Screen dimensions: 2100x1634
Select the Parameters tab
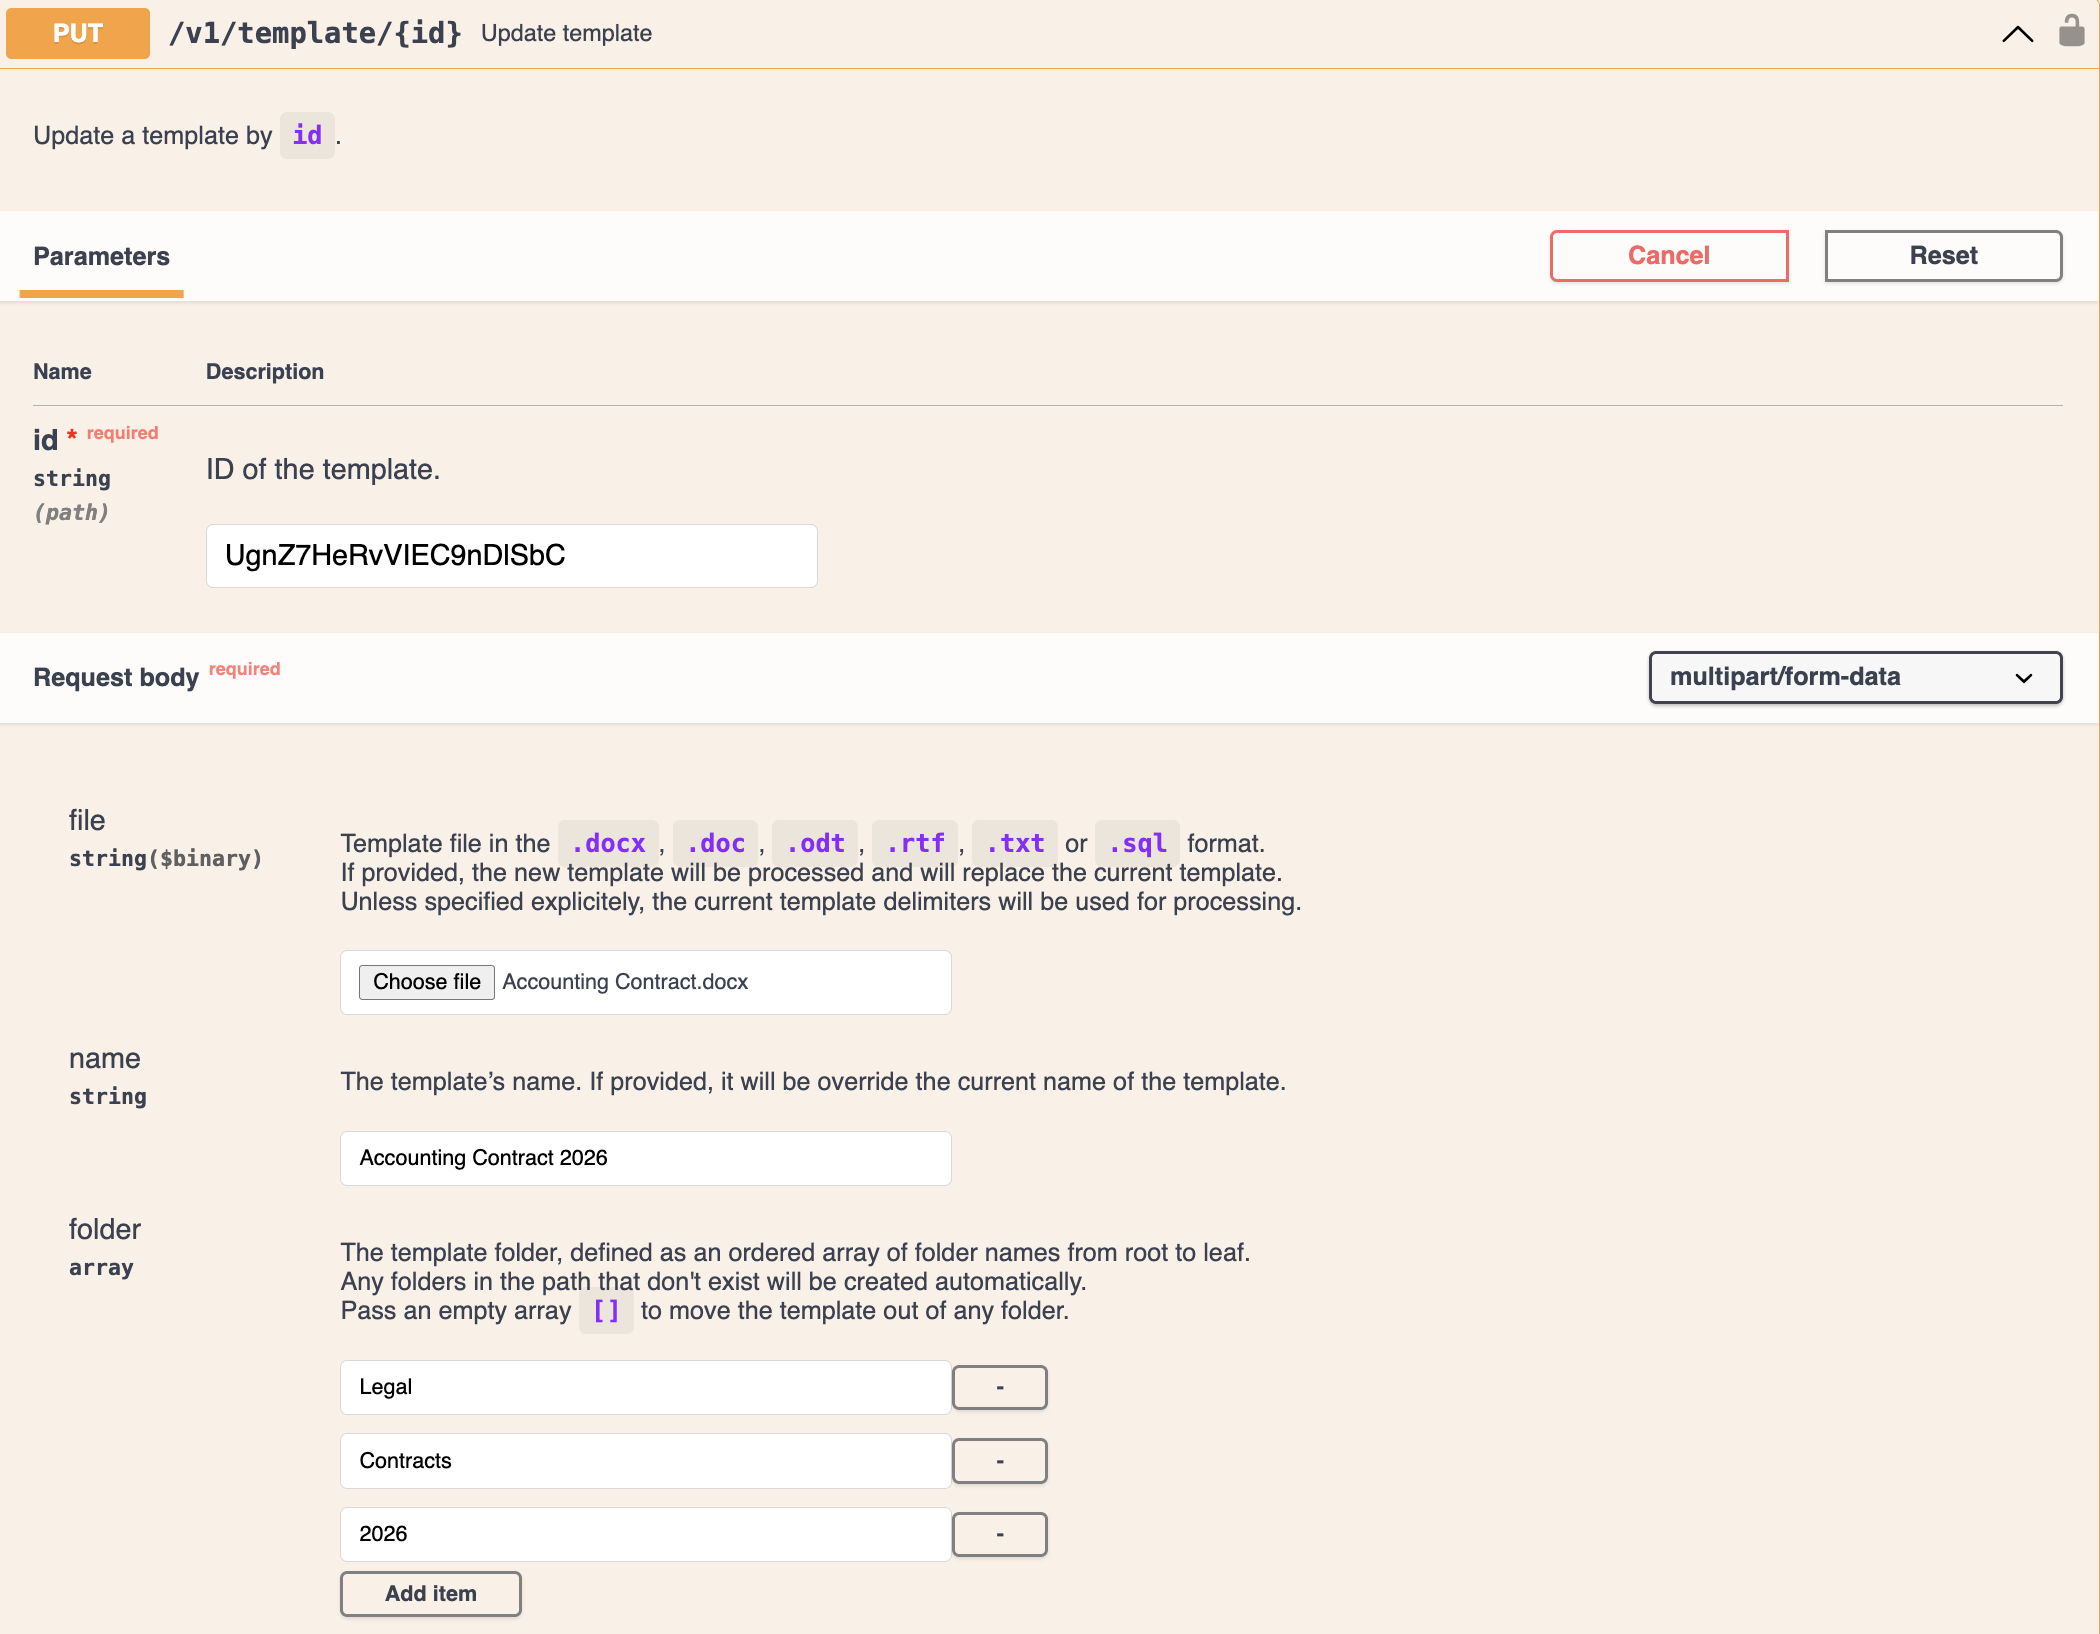[x=101, y=257]
